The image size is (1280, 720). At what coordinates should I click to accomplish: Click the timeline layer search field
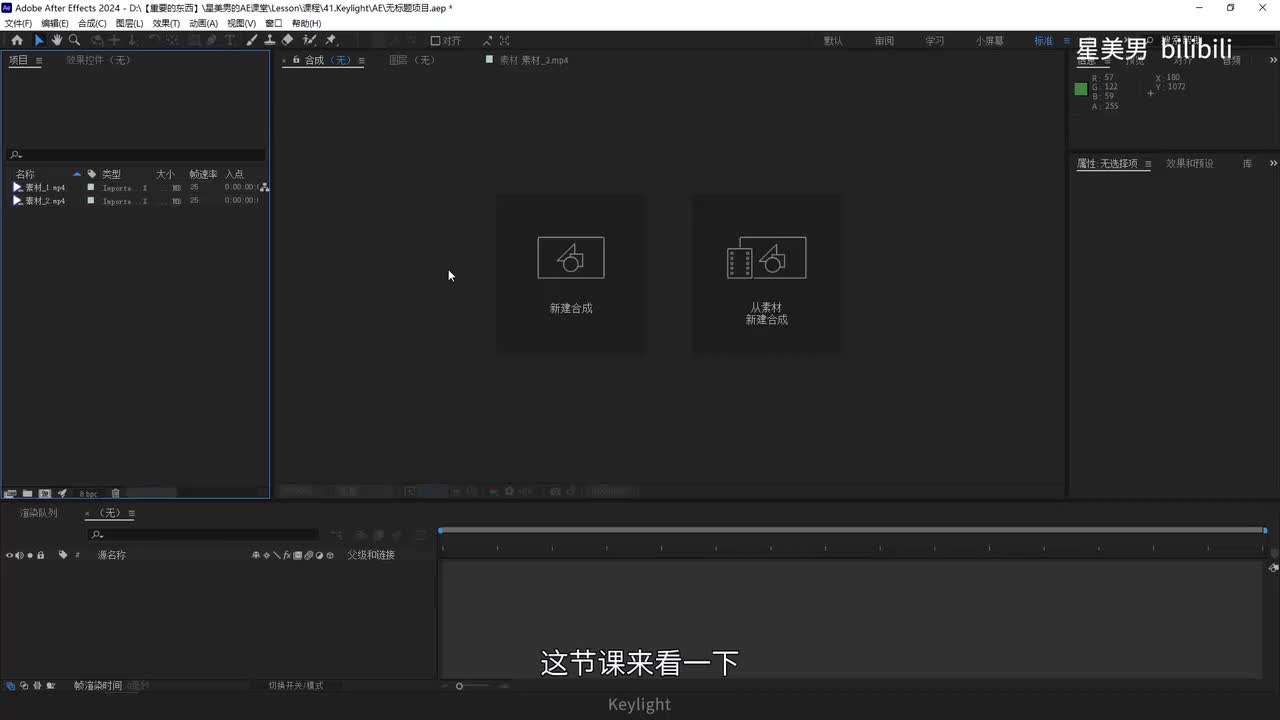pos(204,534)
